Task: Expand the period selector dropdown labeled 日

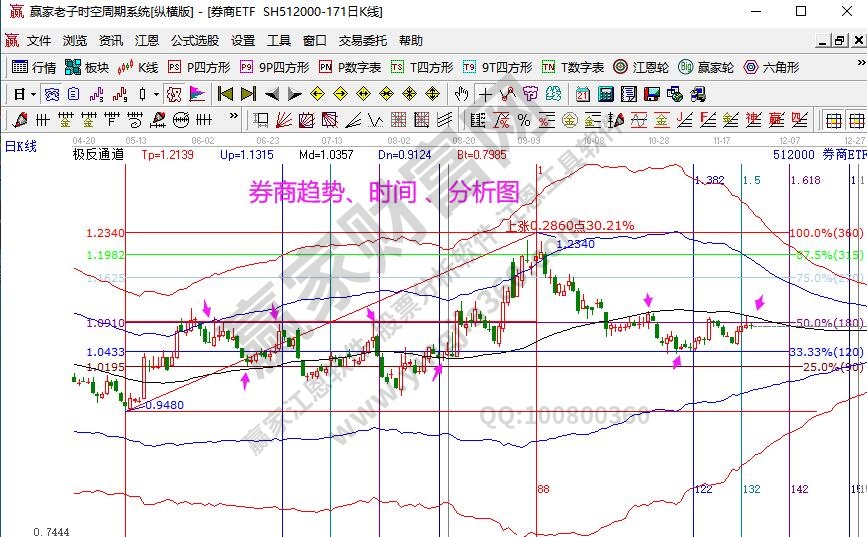Action: (x=25, y=94)
